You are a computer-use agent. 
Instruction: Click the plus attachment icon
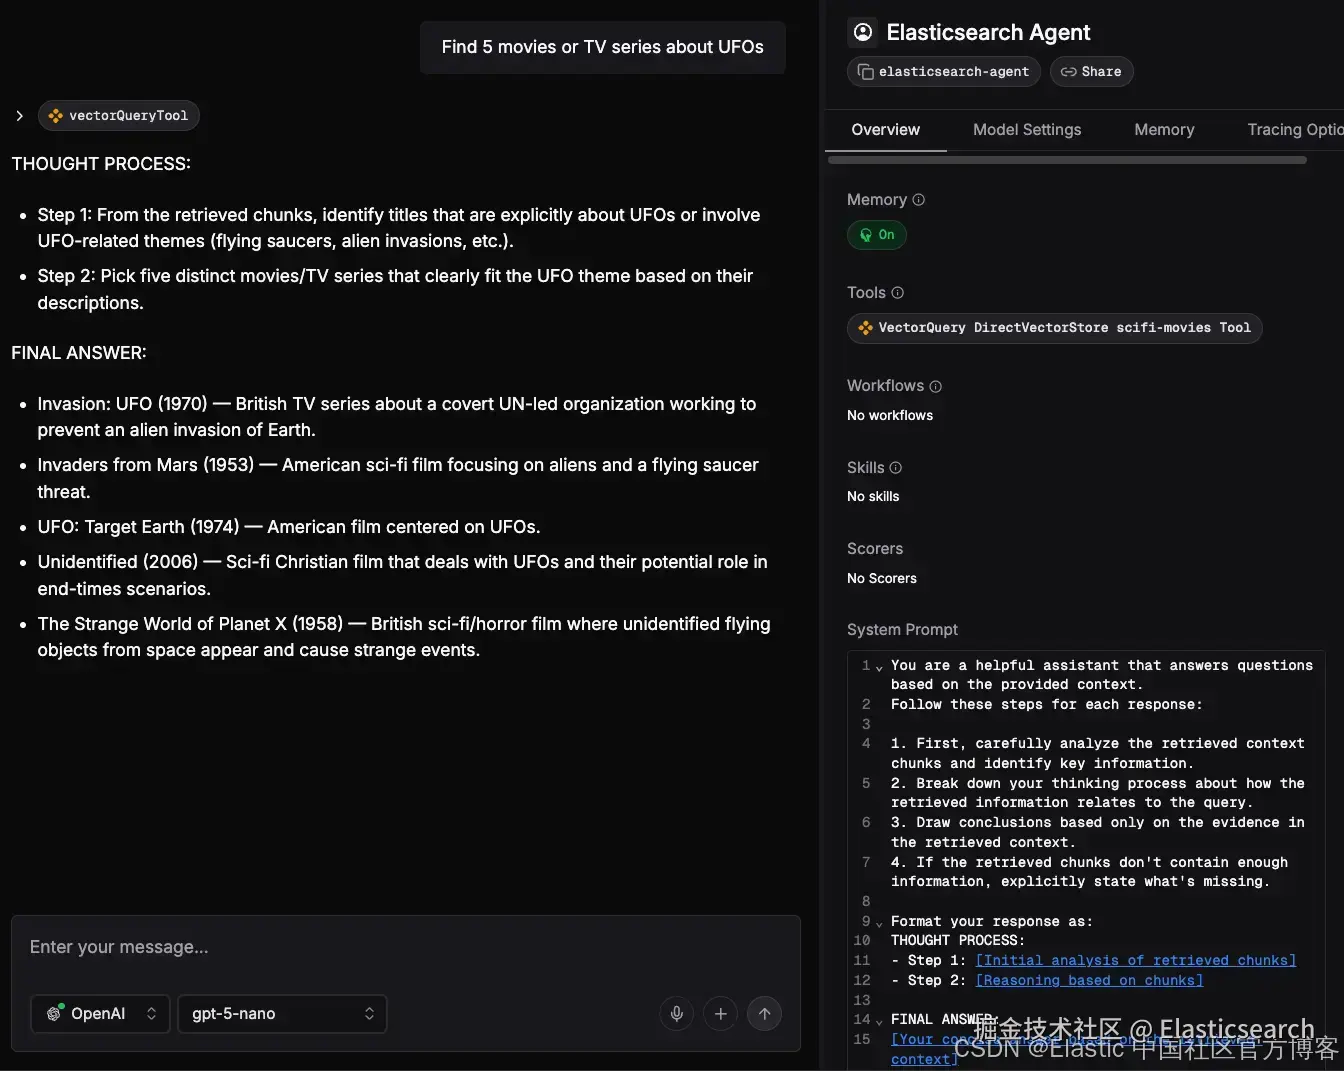click(720, 1014)
